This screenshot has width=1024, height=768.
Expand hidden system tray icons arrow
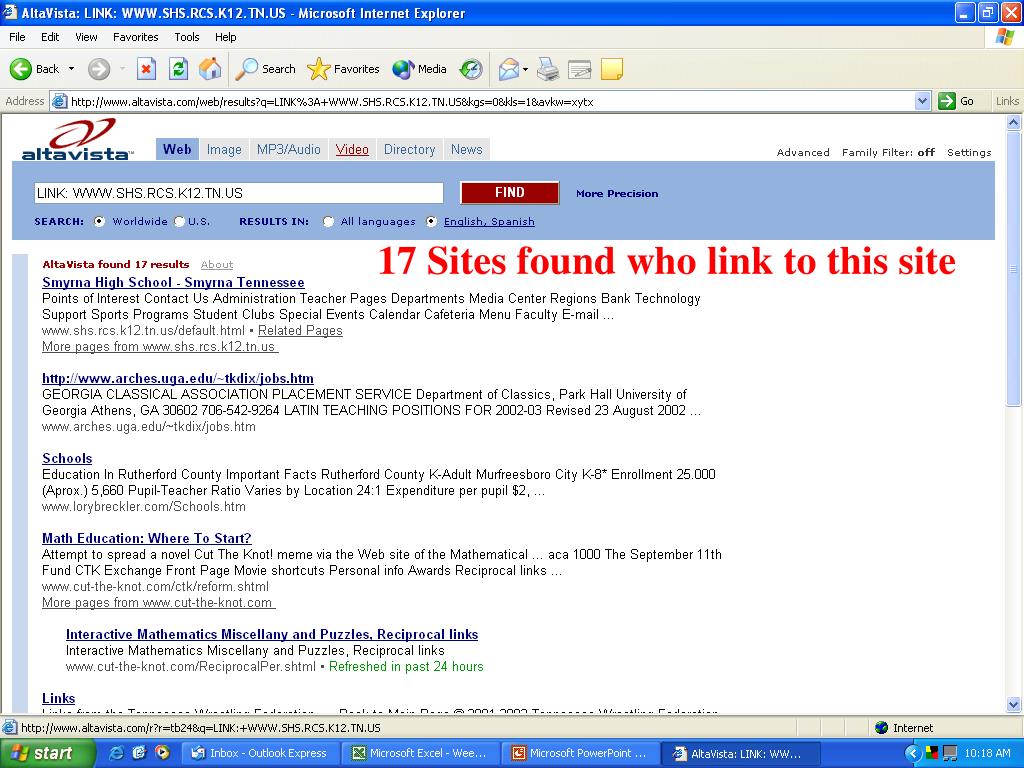pyautogui.click(x=912, y=754)
